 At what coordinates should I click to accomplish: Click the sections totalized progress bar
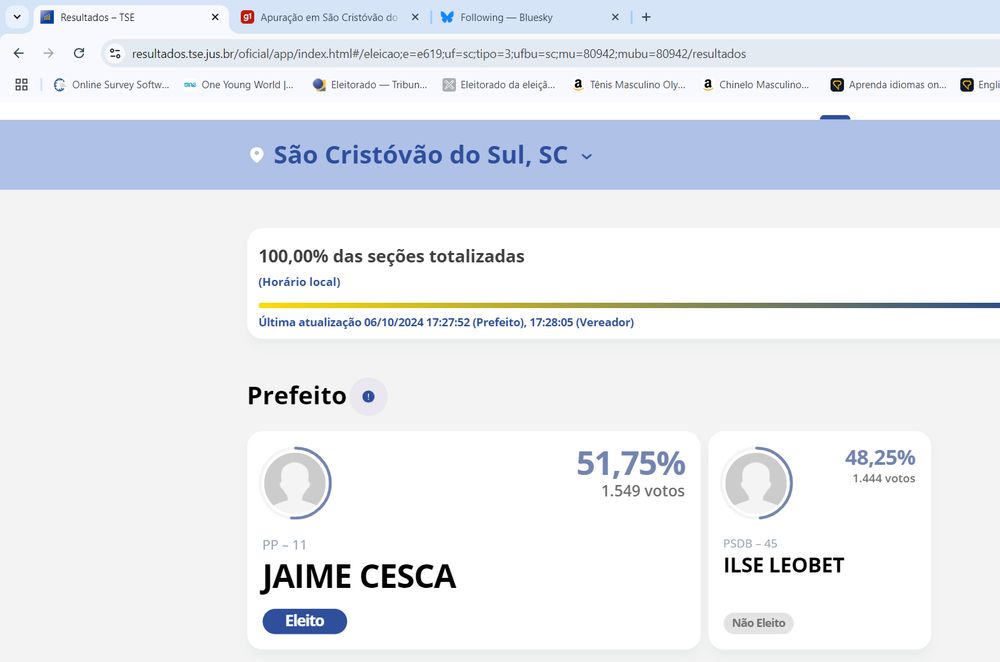(x=629, y=305)
